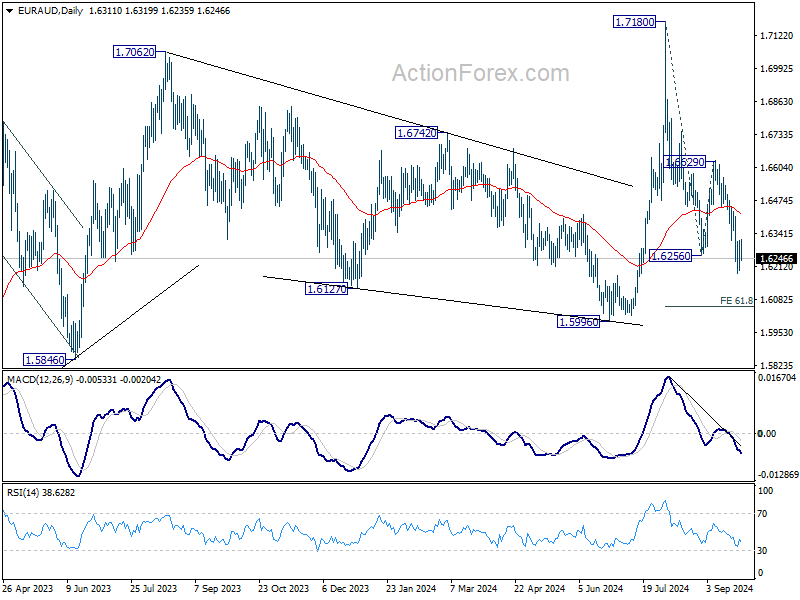This screenshot has height=600, width=800.
Task: Click the 1.59530 price axis value
Action: [x=777, y=333]
